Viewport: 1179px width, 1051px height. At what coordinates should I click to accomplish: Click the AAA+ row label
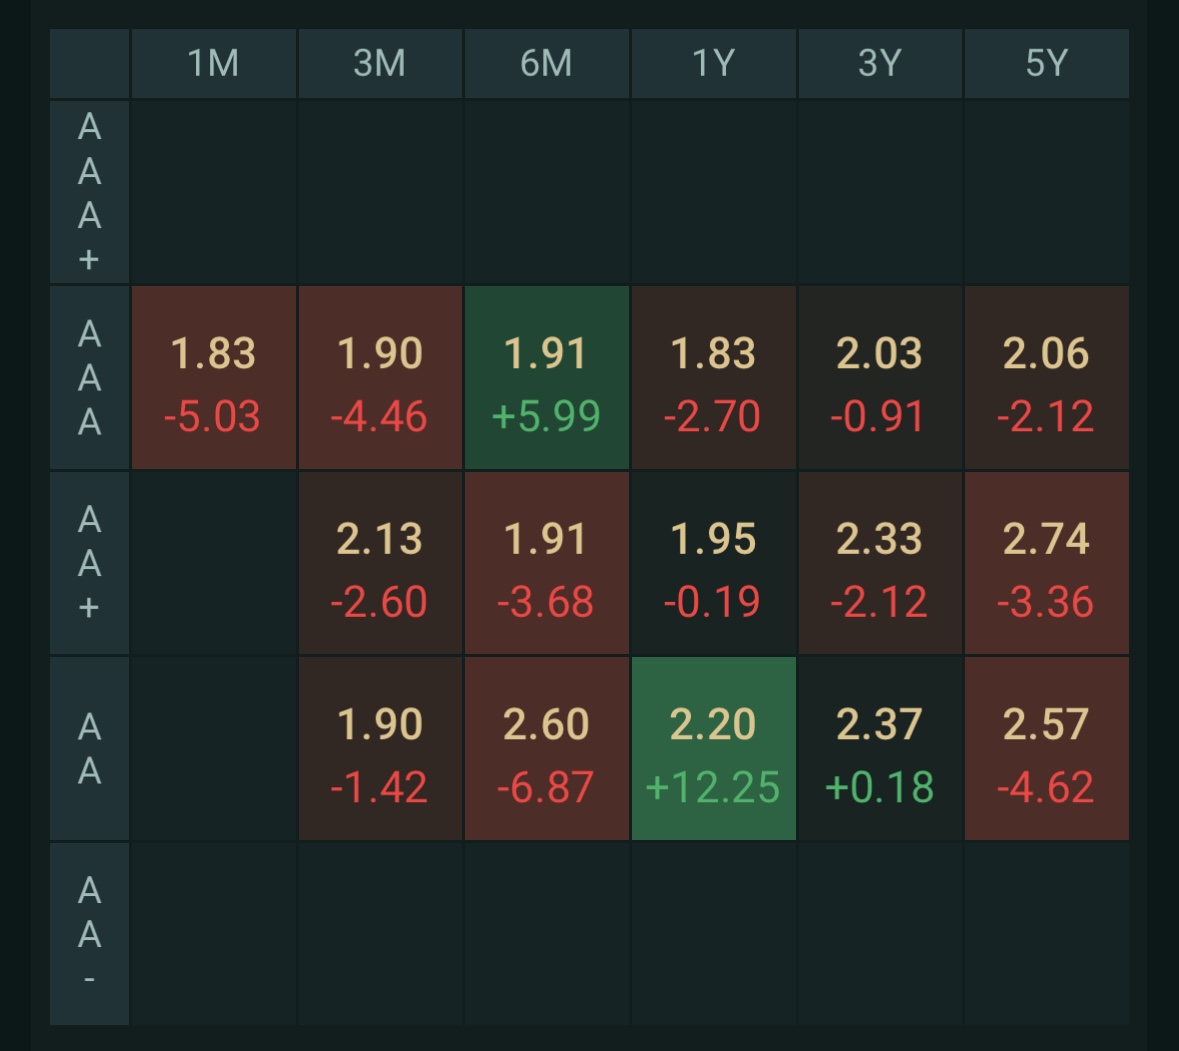coord(90,192)
